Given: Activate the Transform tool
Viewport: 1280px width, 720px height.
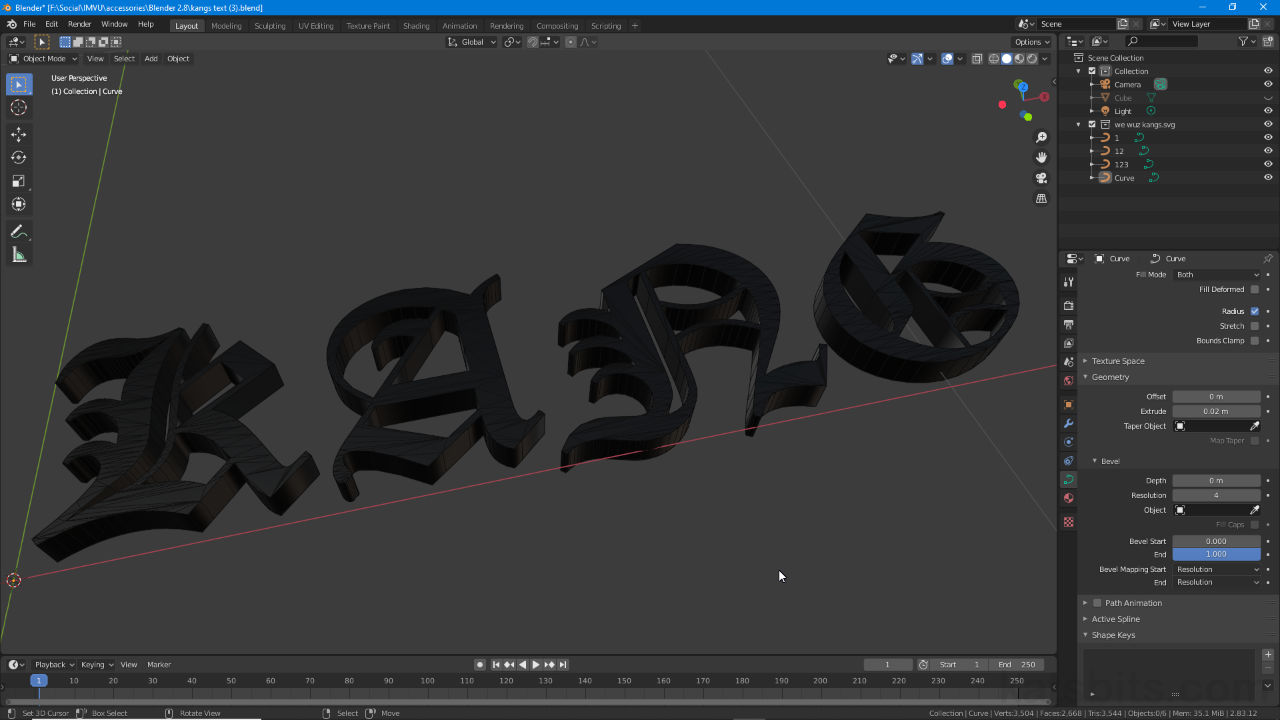Looking at the screenshot, I should point(19,204).
